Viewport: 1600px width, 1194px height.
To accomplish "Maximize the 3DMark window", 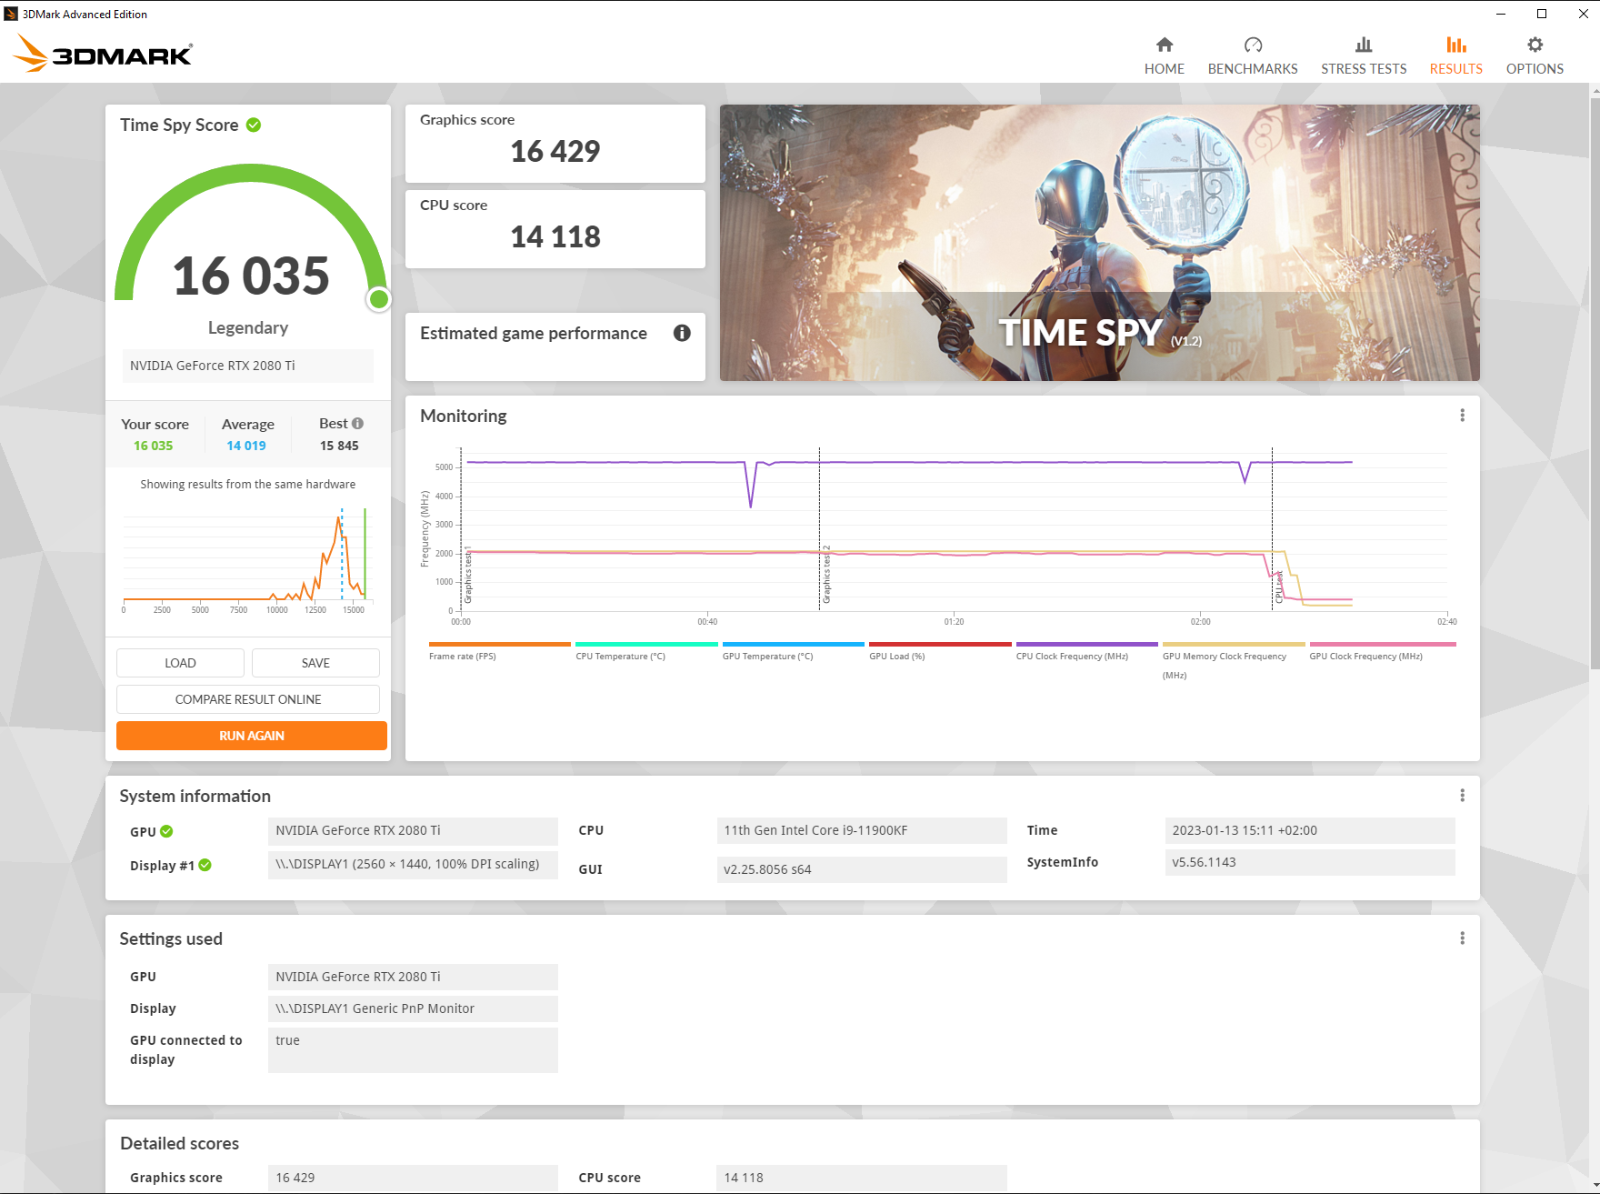I will pos(1541,13).
